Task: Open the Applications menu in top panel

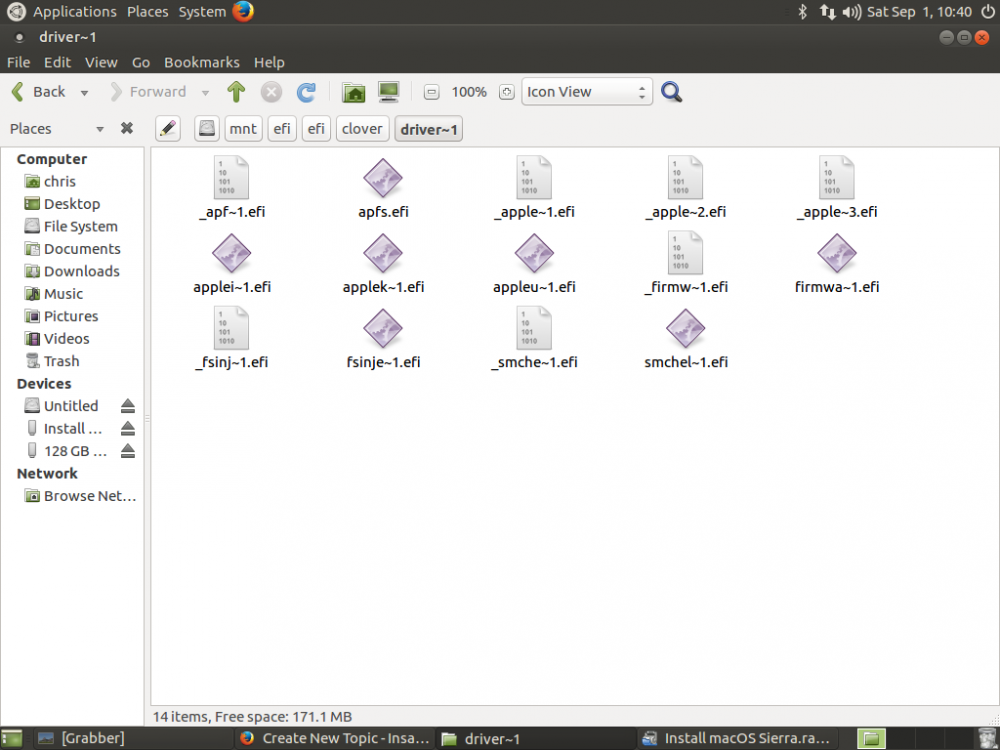Action: pyautogui.click(x=75, y=11)
